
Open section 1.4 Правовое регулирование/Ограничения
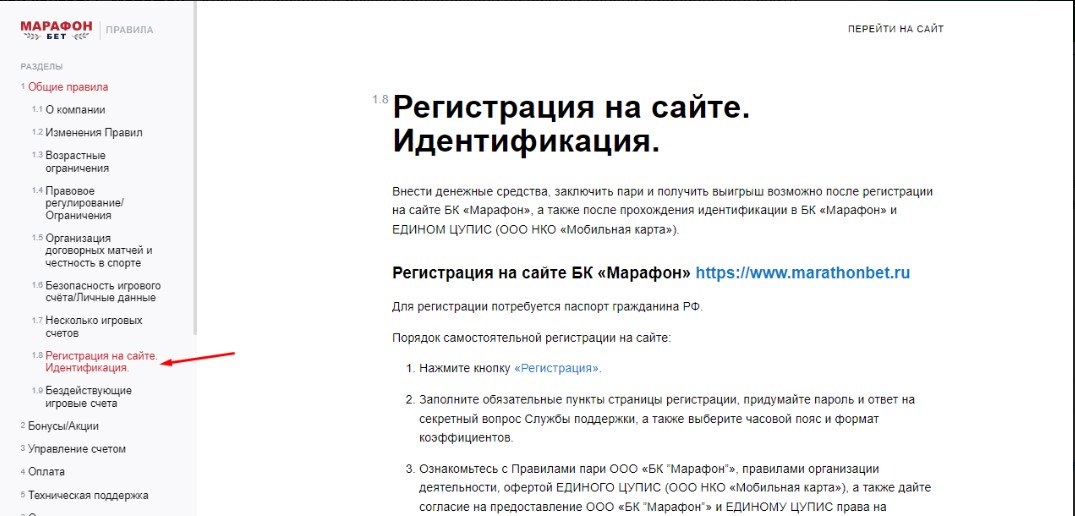tap(84, 203)
